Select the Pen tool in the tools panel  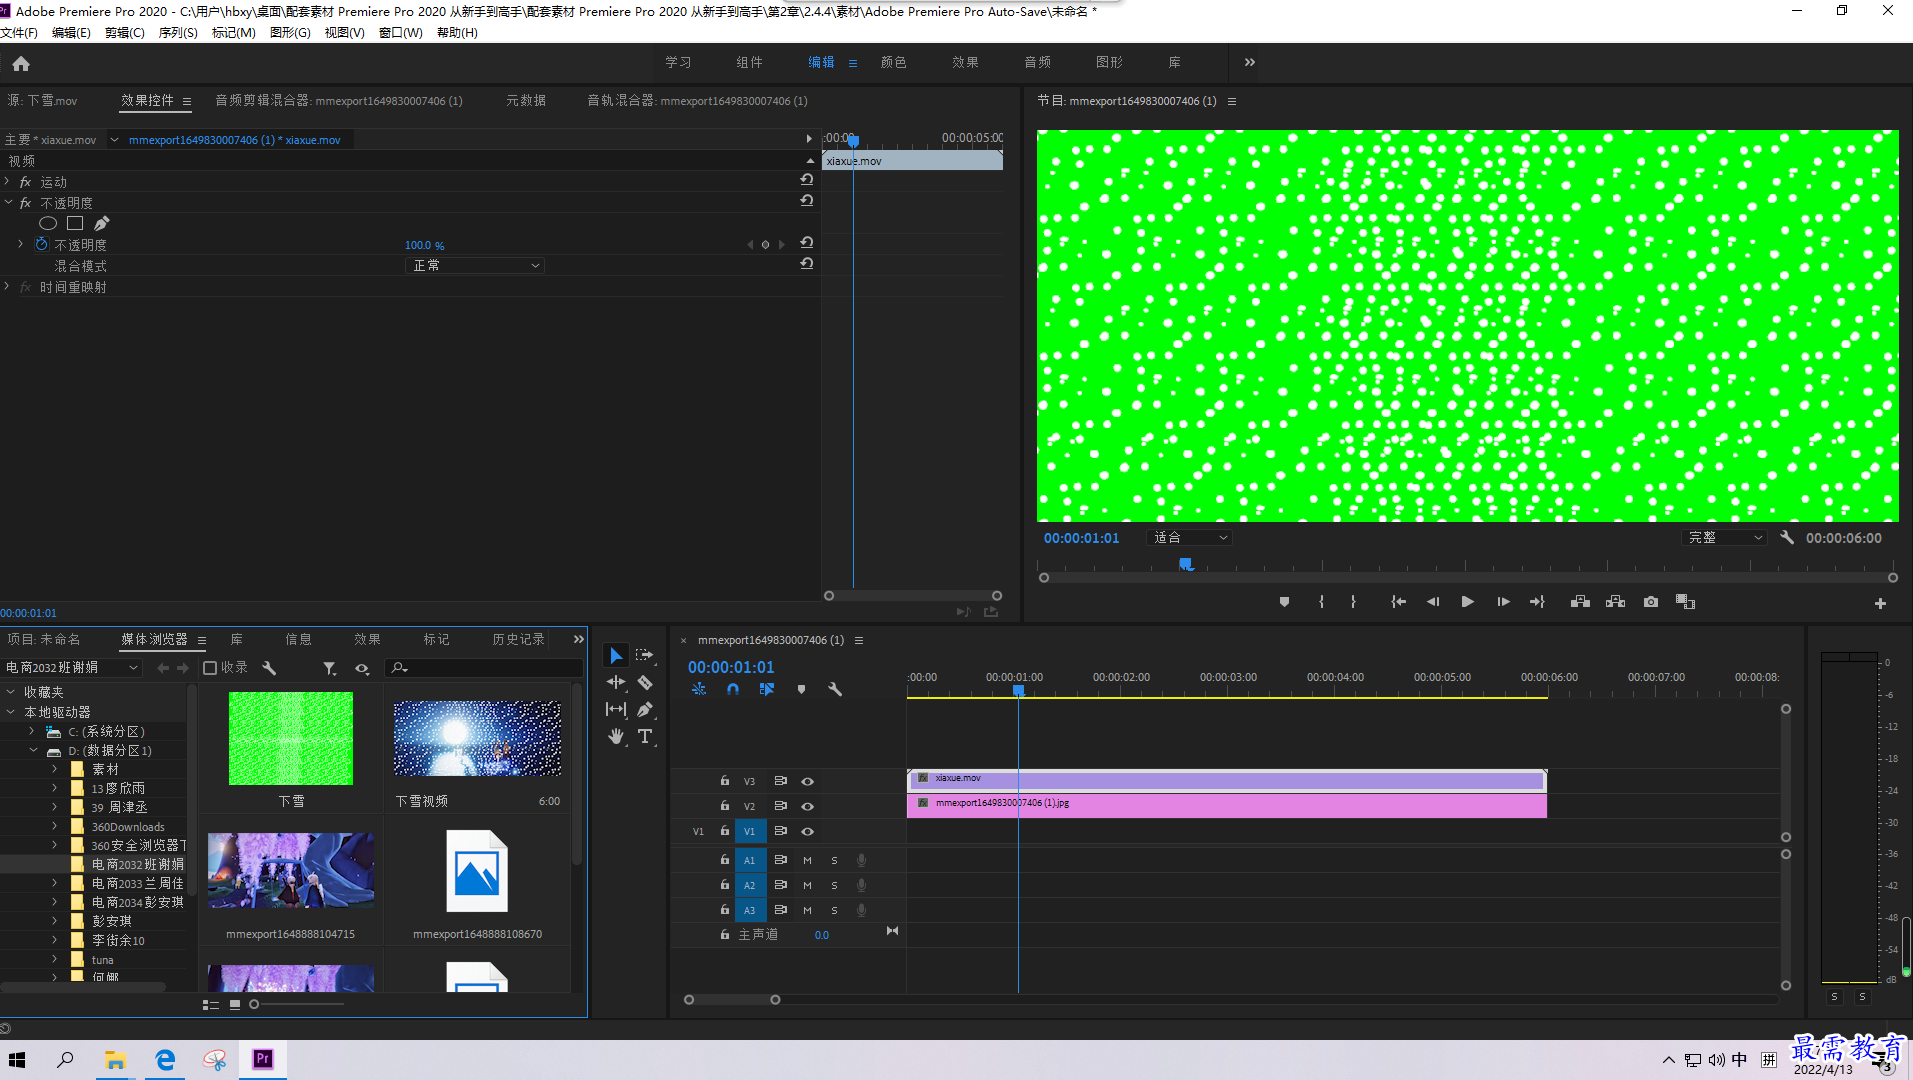(x=645, y=710)
